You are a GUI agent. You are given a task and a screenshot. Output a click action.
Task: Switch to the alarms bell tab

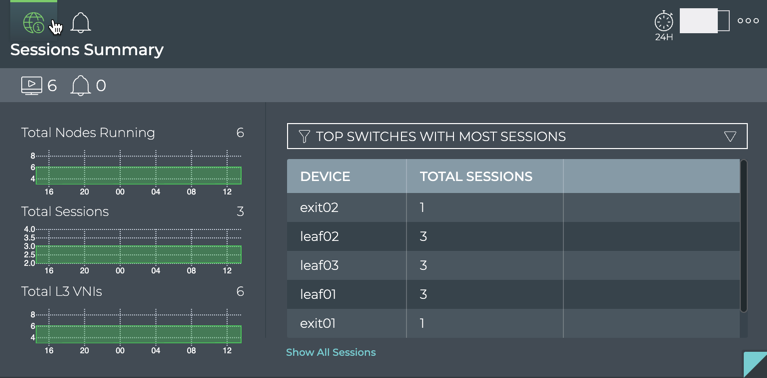tap(81, 22)
